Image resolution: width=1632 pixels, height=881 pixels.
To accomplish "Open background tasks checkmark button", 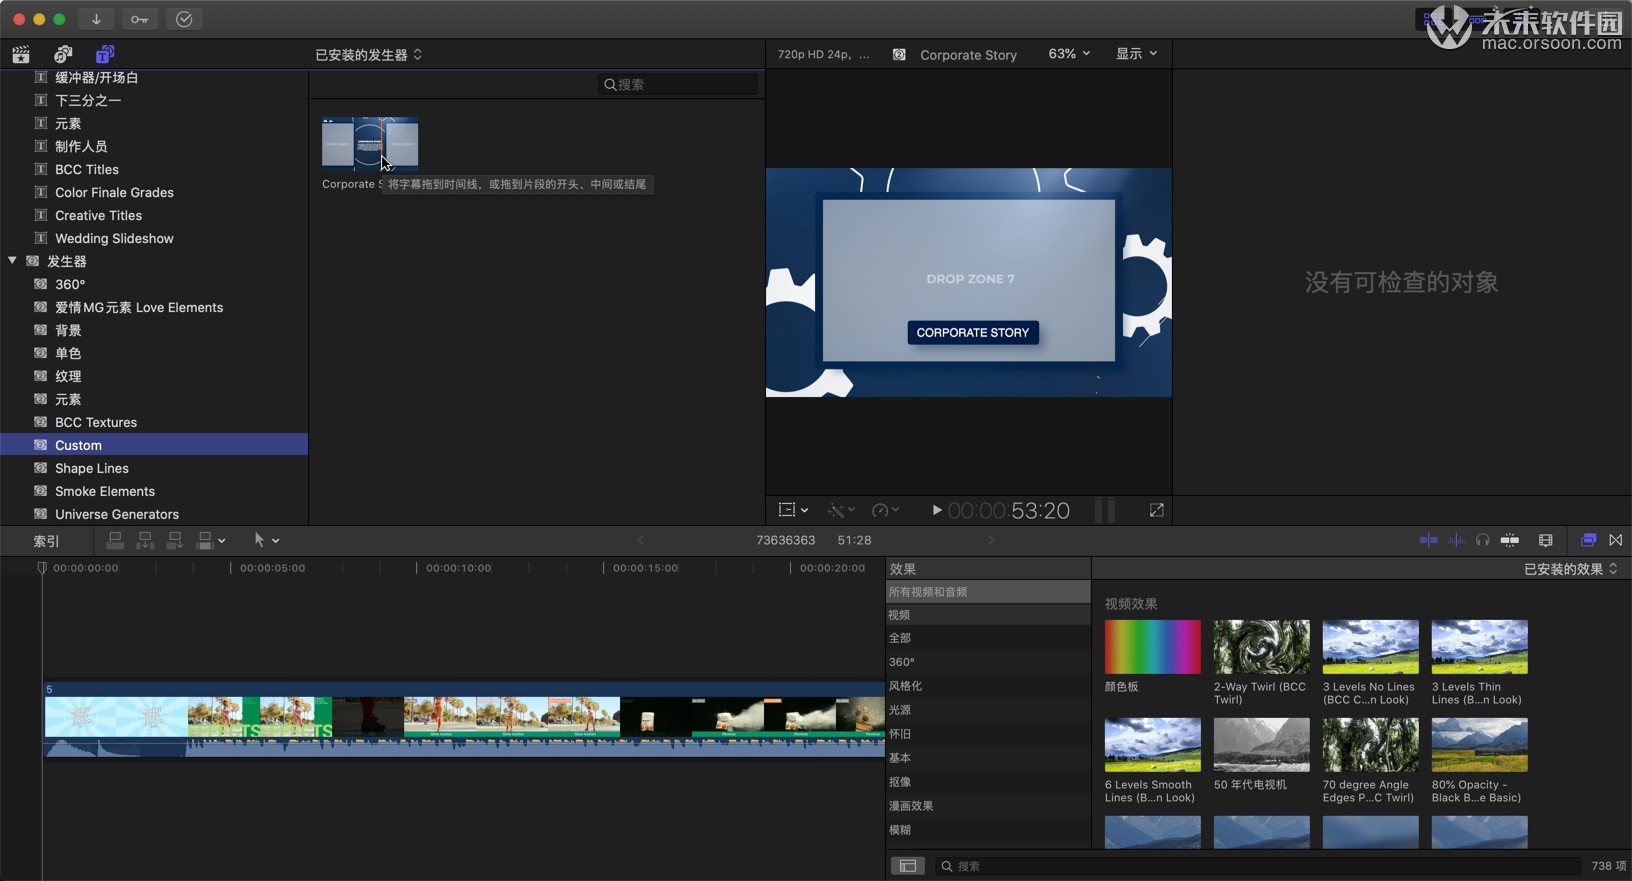I will (184, 19).
